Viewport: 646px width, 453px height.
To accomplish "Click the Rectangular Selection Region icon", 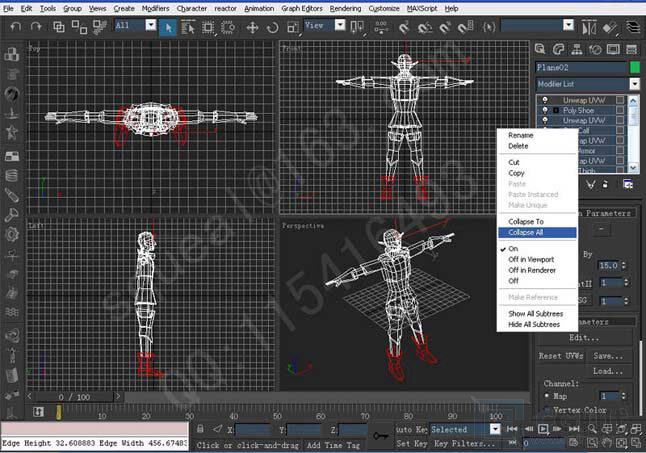I will (x=208, y=28).
